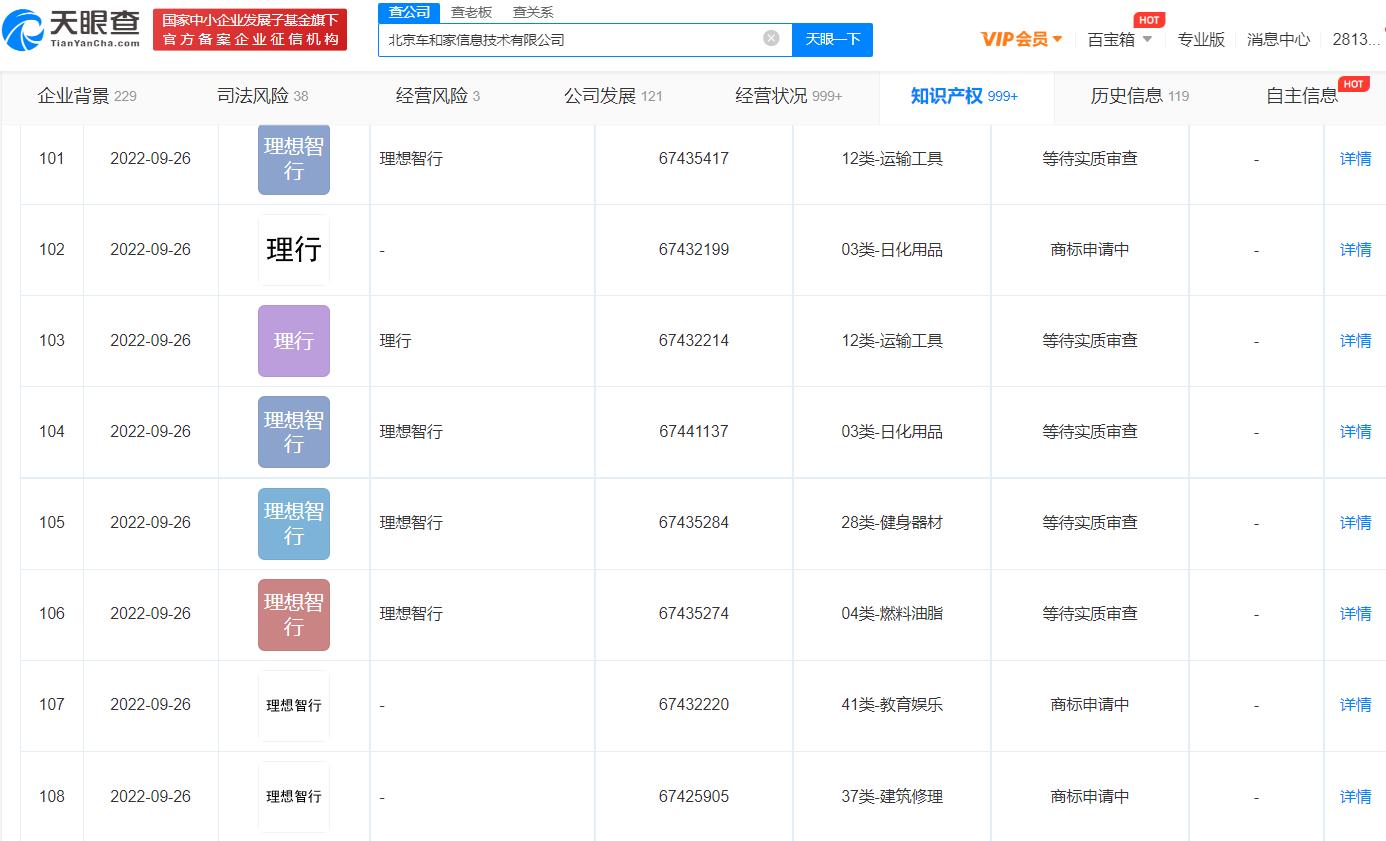1386x841 pixels.
Task: Open 专业版 link
Action: point(1201,39)
